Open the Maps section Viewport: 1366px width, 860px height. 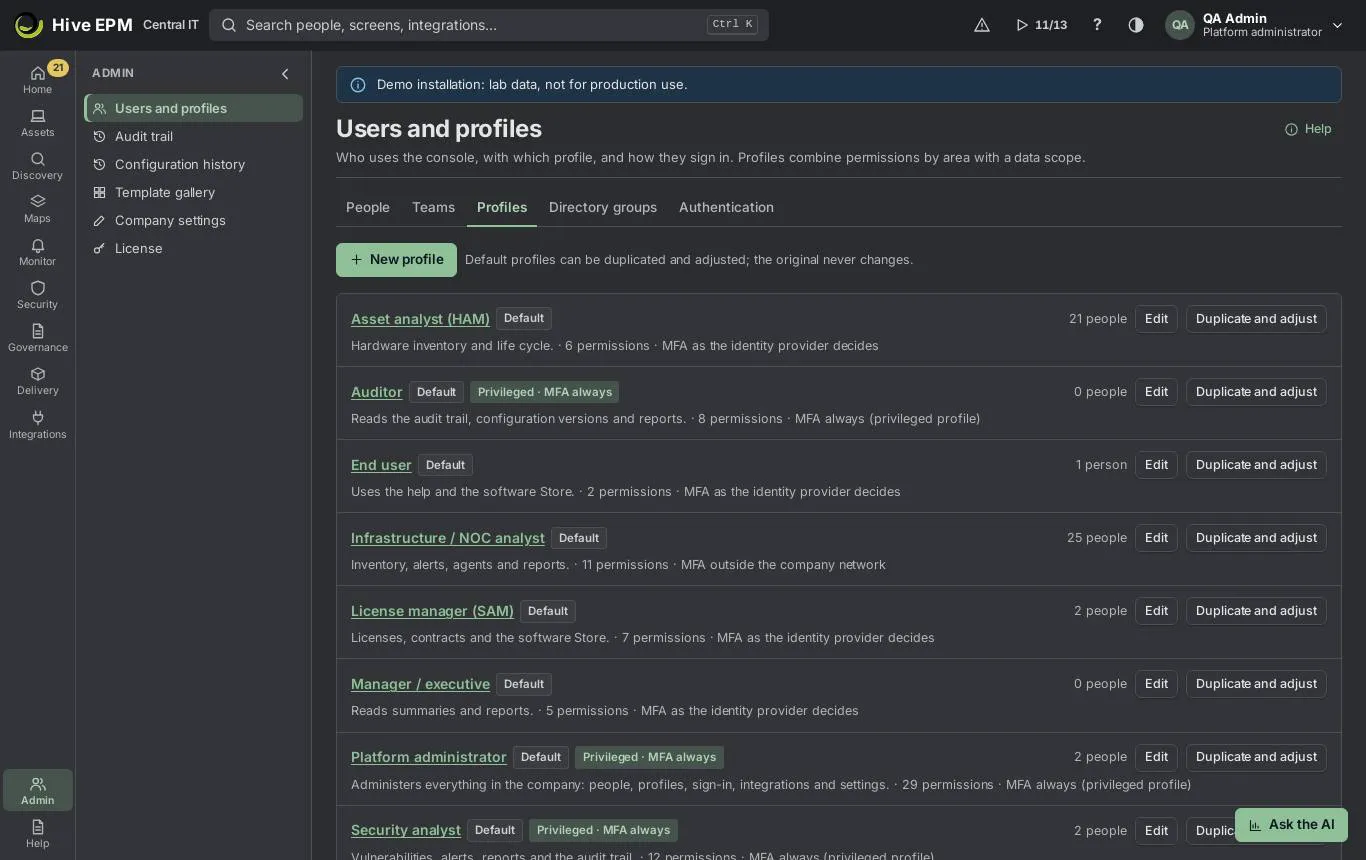point(37,209)
